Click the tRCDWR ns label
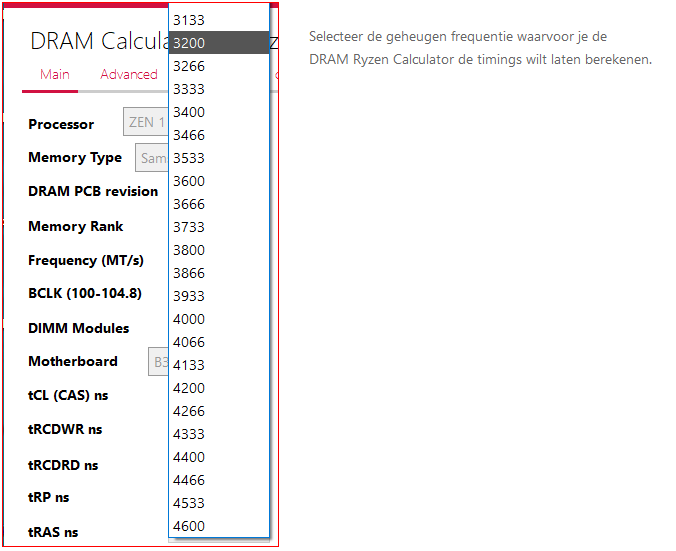This screenshot has height=551, width=676. coord(65,429)
